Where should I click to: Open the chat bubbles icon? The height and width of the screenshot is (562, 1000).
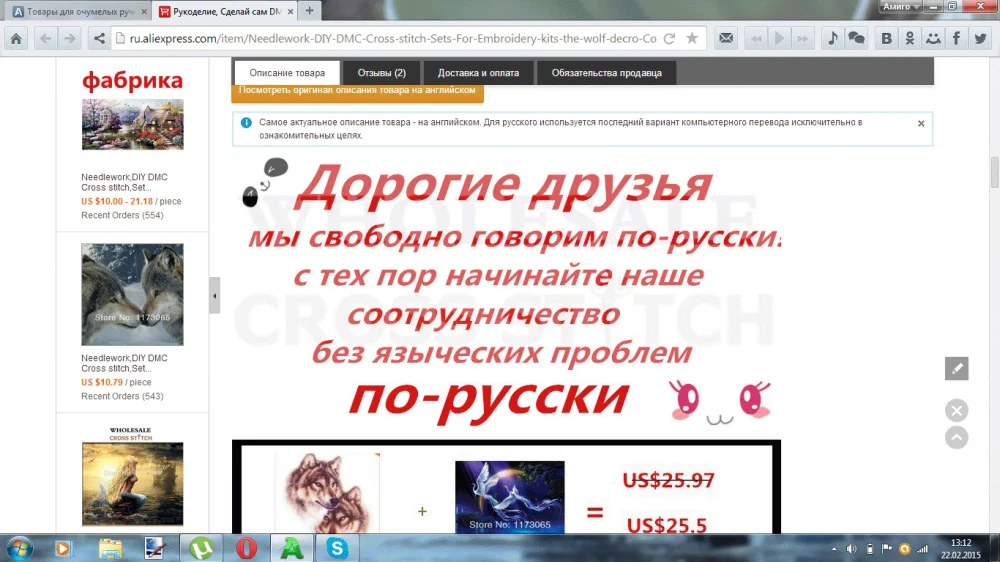(857, 38)
